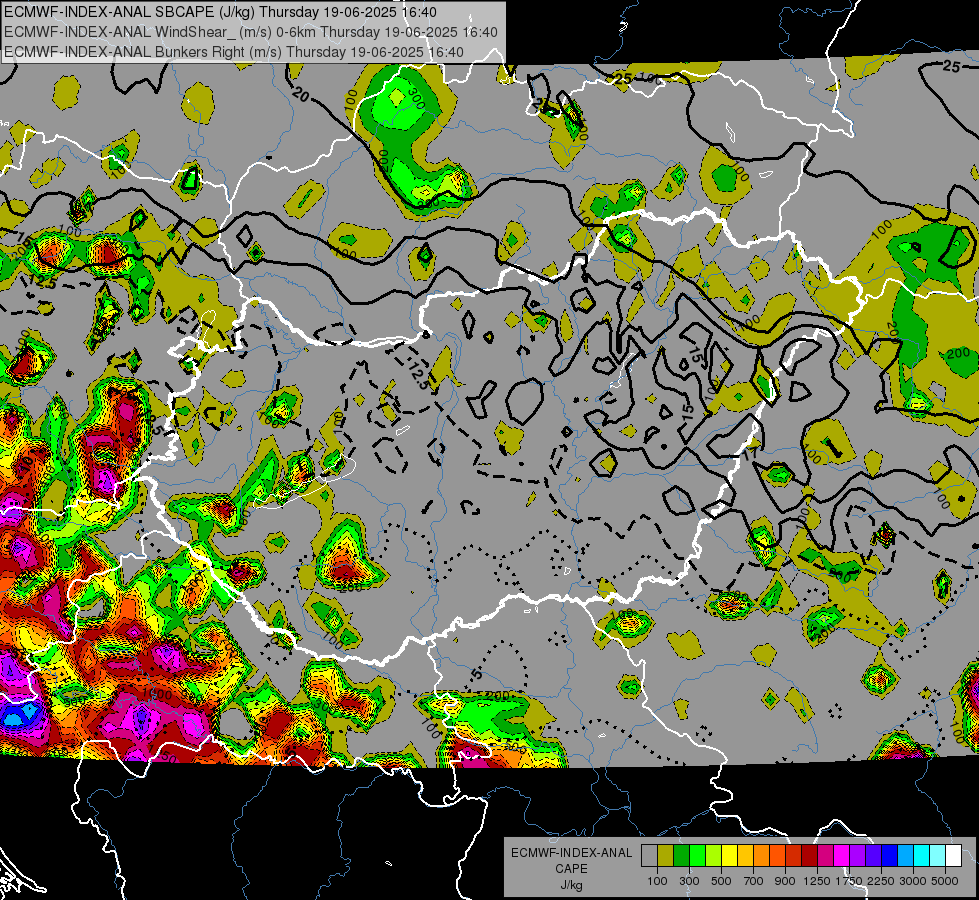Select the pure blue legend swatch
Viewport: 979px width, 900px height.
point(890,855)
